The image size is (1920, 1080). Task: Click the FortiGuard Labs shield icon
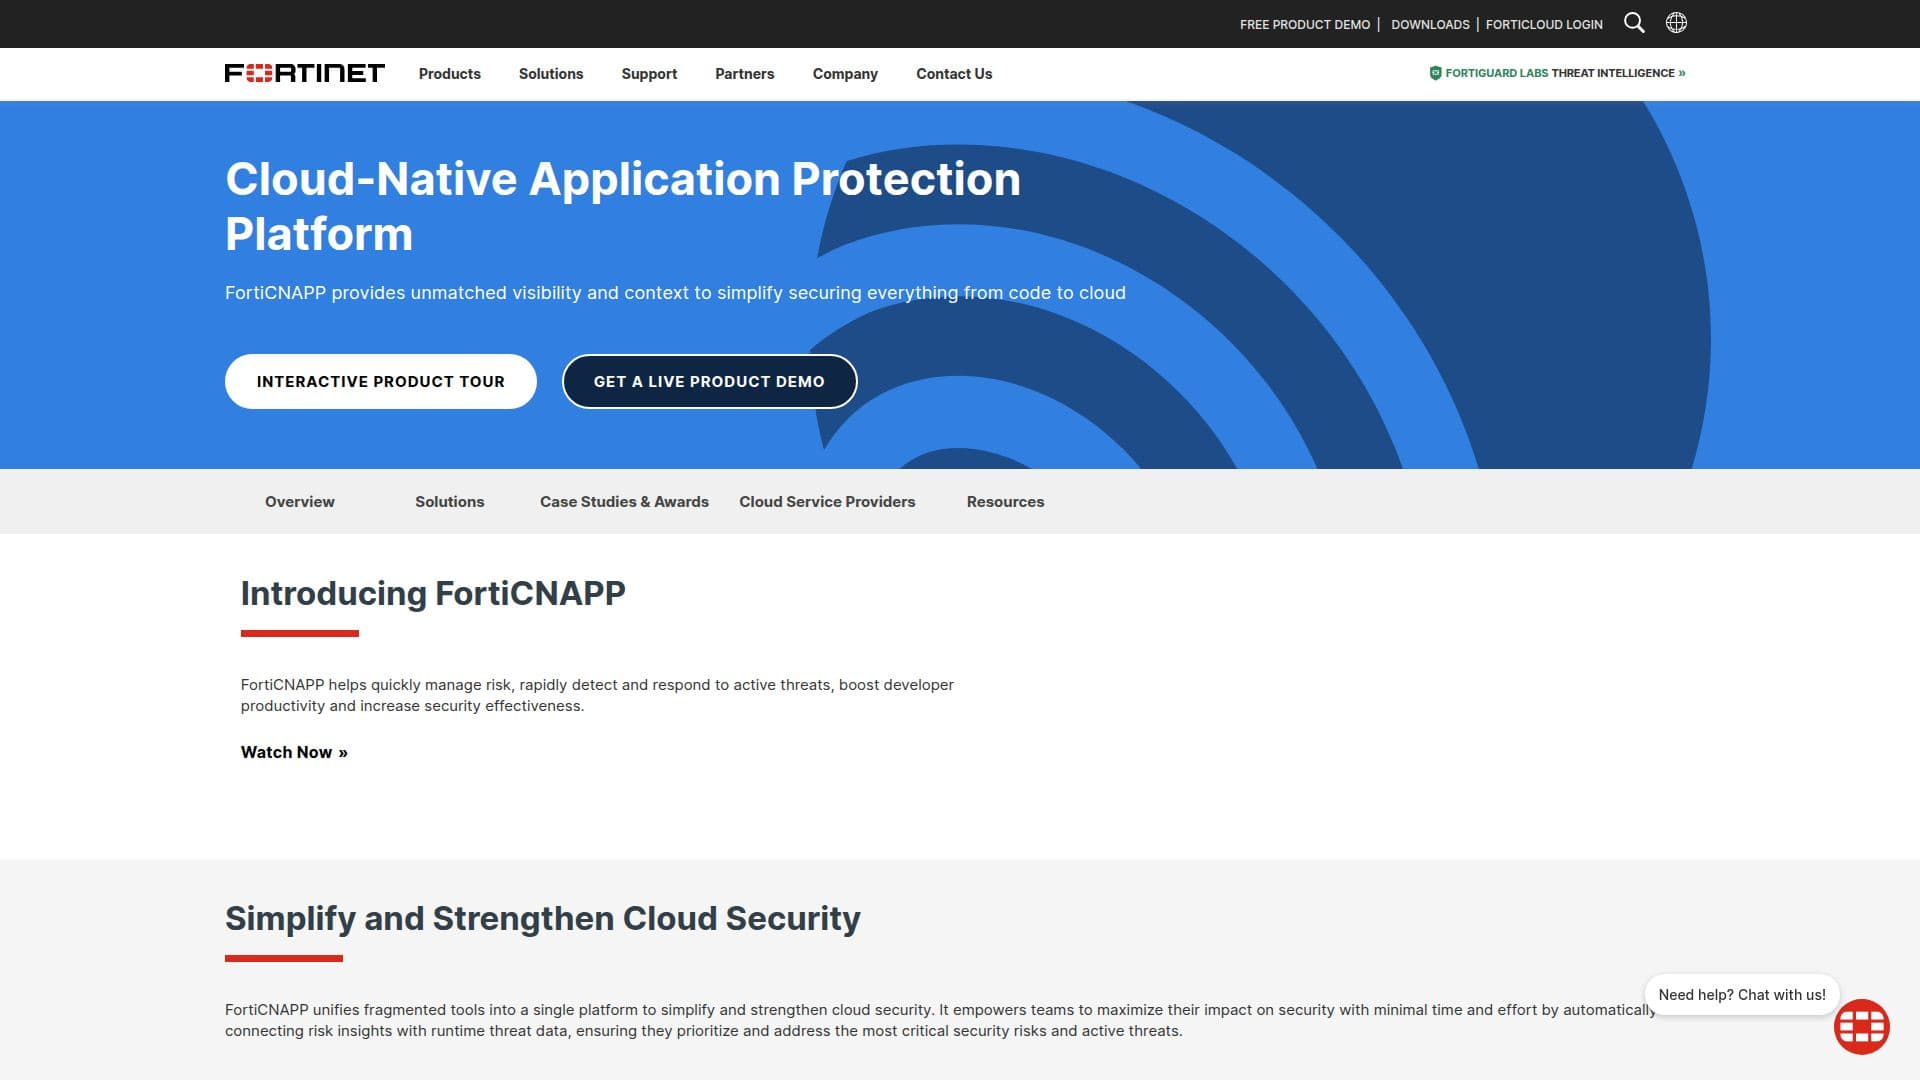click(x=1435, y=73)
